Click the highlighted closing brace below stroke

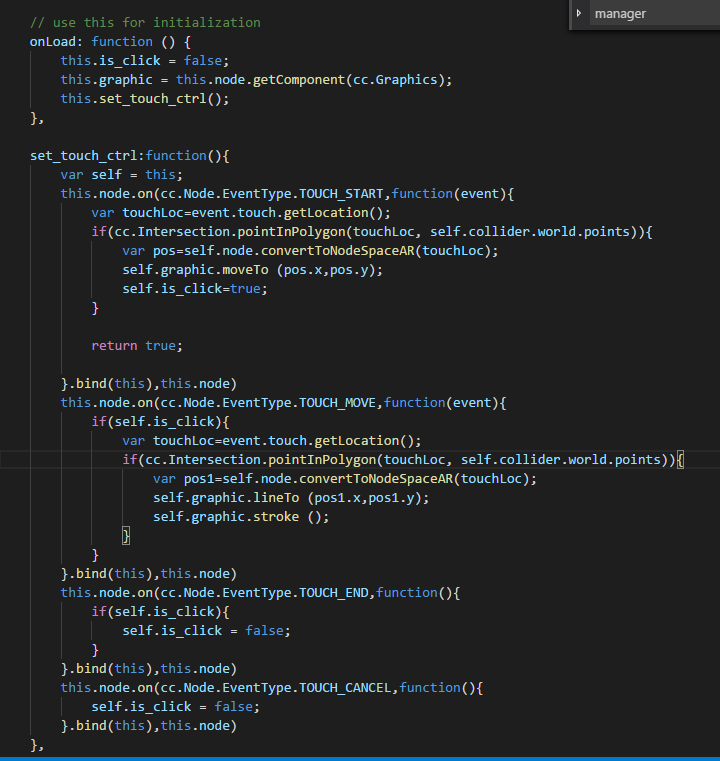point(126,536)
